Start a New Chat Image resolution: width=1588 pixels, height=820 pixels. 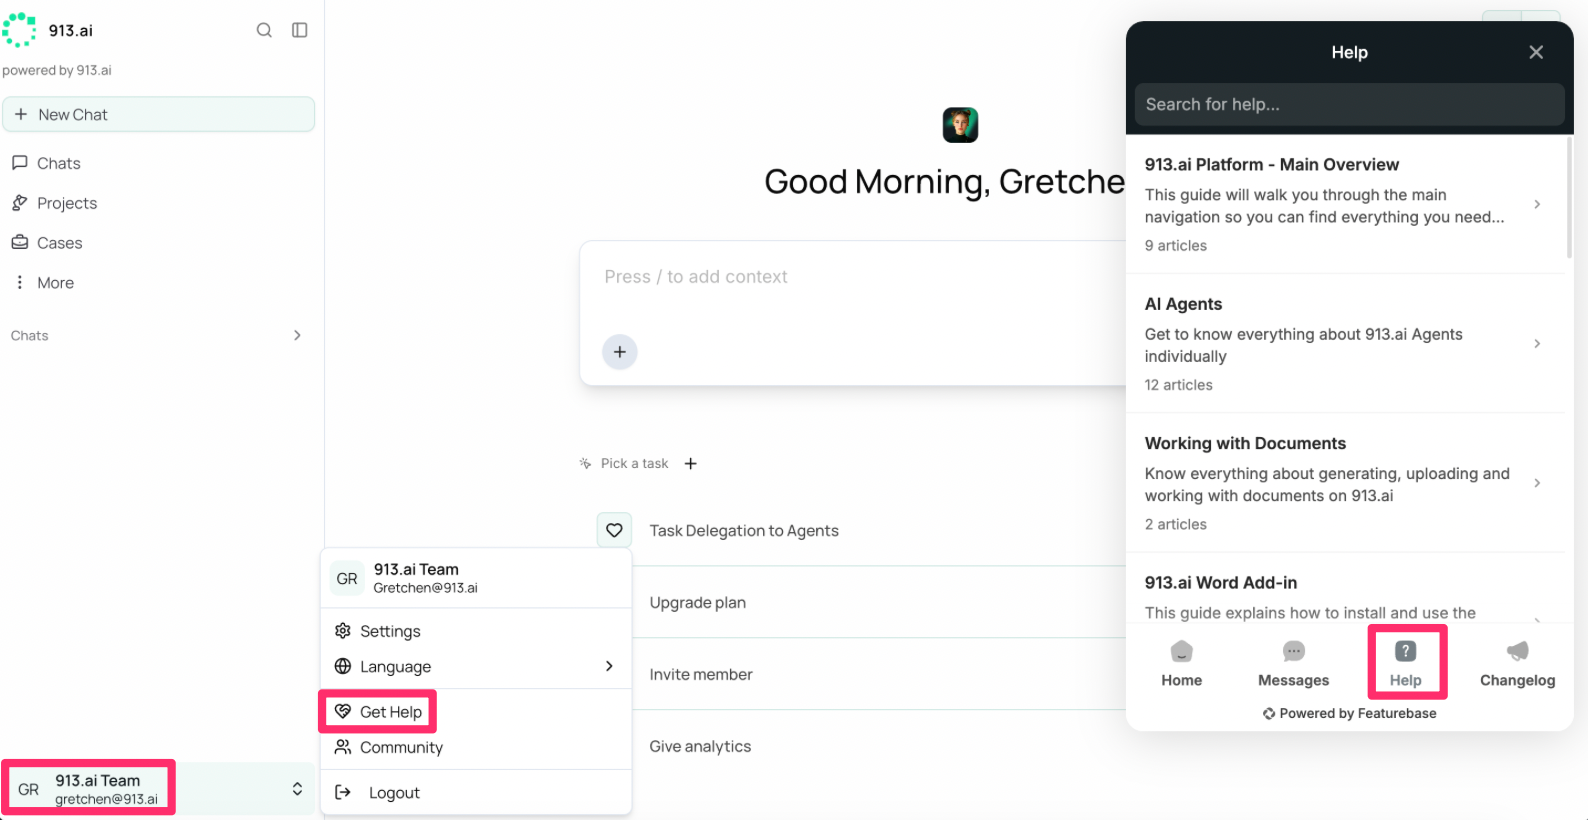pos(159,114)
